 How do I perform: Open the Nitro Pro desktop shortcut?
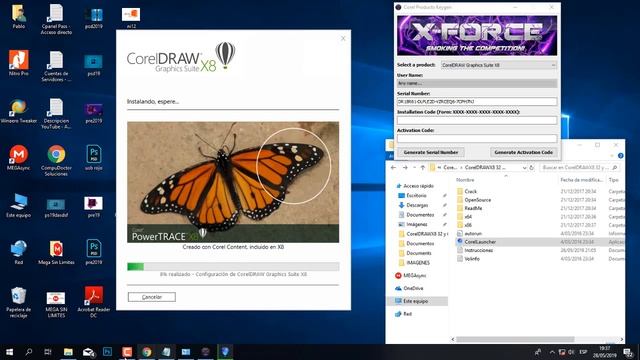tap(19, 63)
